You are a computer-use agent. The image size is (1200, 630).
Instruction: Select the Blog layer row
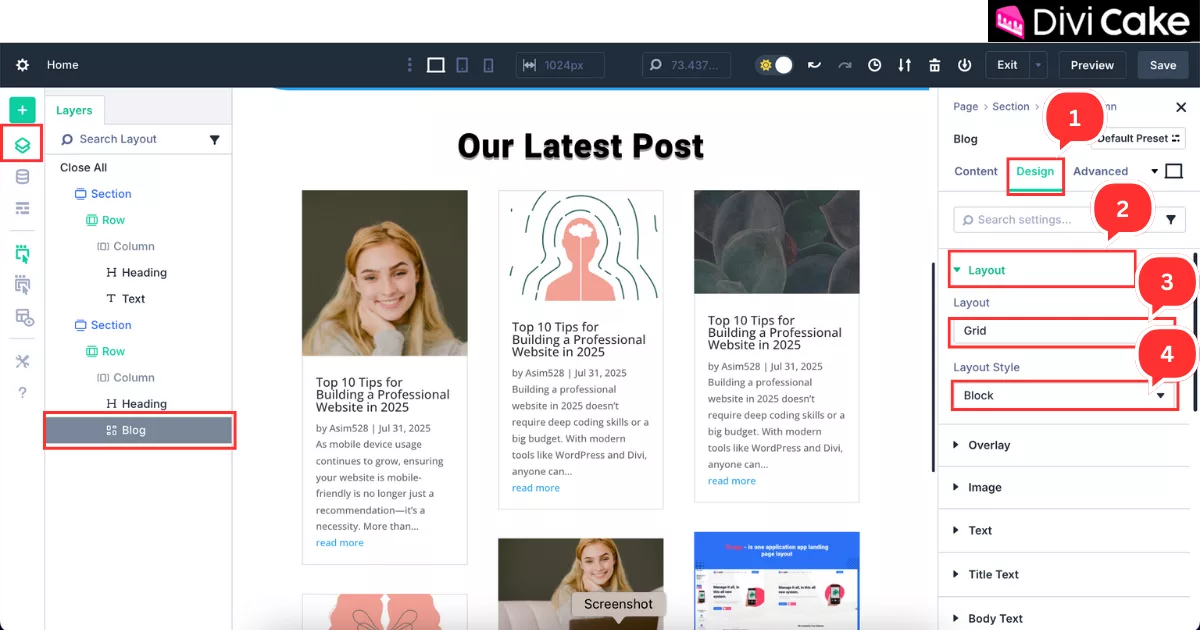tap(139, 430)
